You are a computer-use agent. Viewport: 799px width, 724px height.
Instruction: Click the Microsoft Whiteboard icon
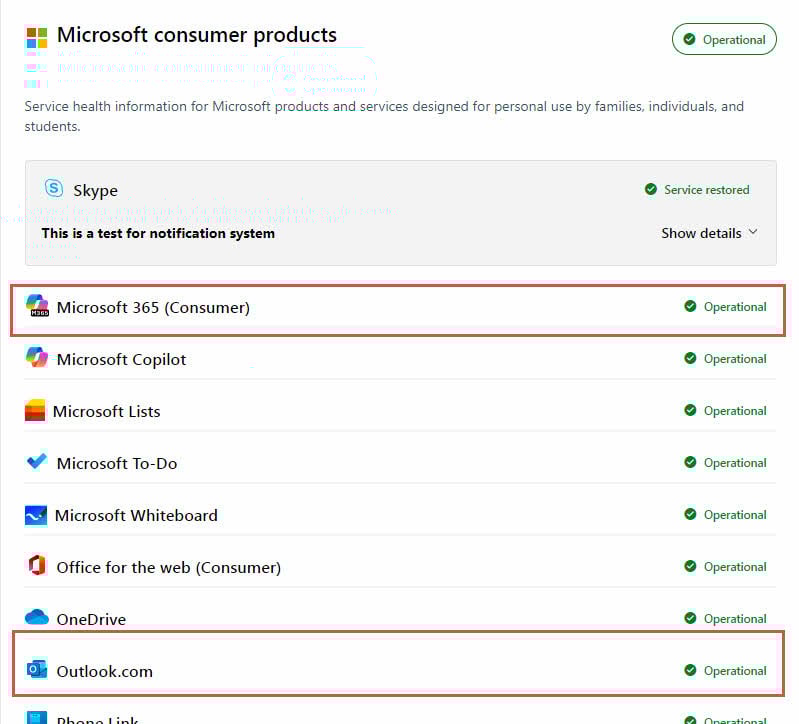point(36,515)
